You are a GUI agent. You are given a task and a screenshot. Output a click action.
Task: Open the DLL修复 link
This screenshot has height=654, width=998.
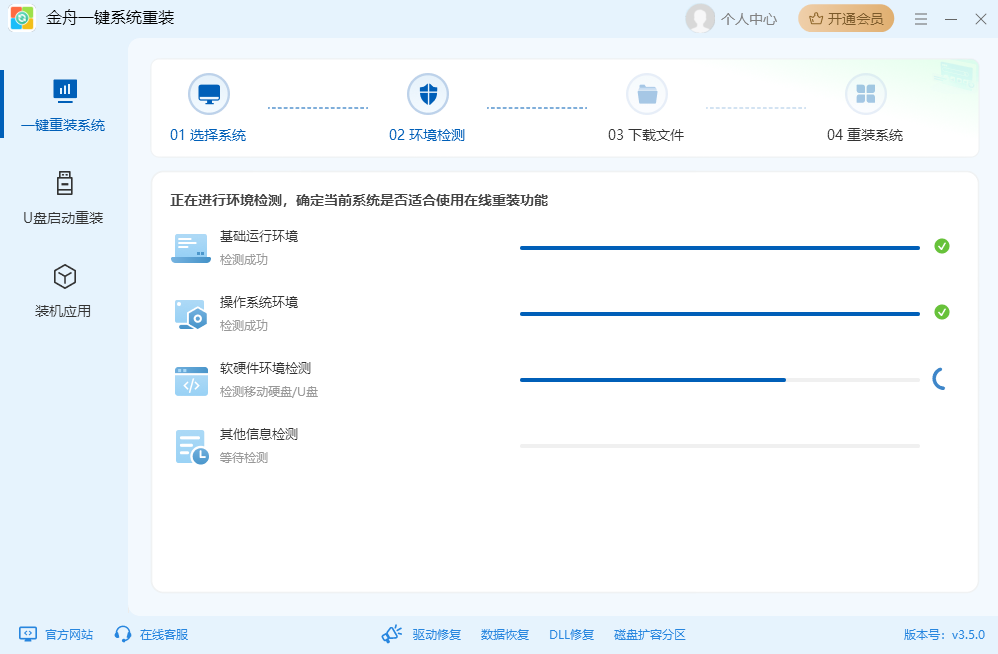[x=570, y=633]
